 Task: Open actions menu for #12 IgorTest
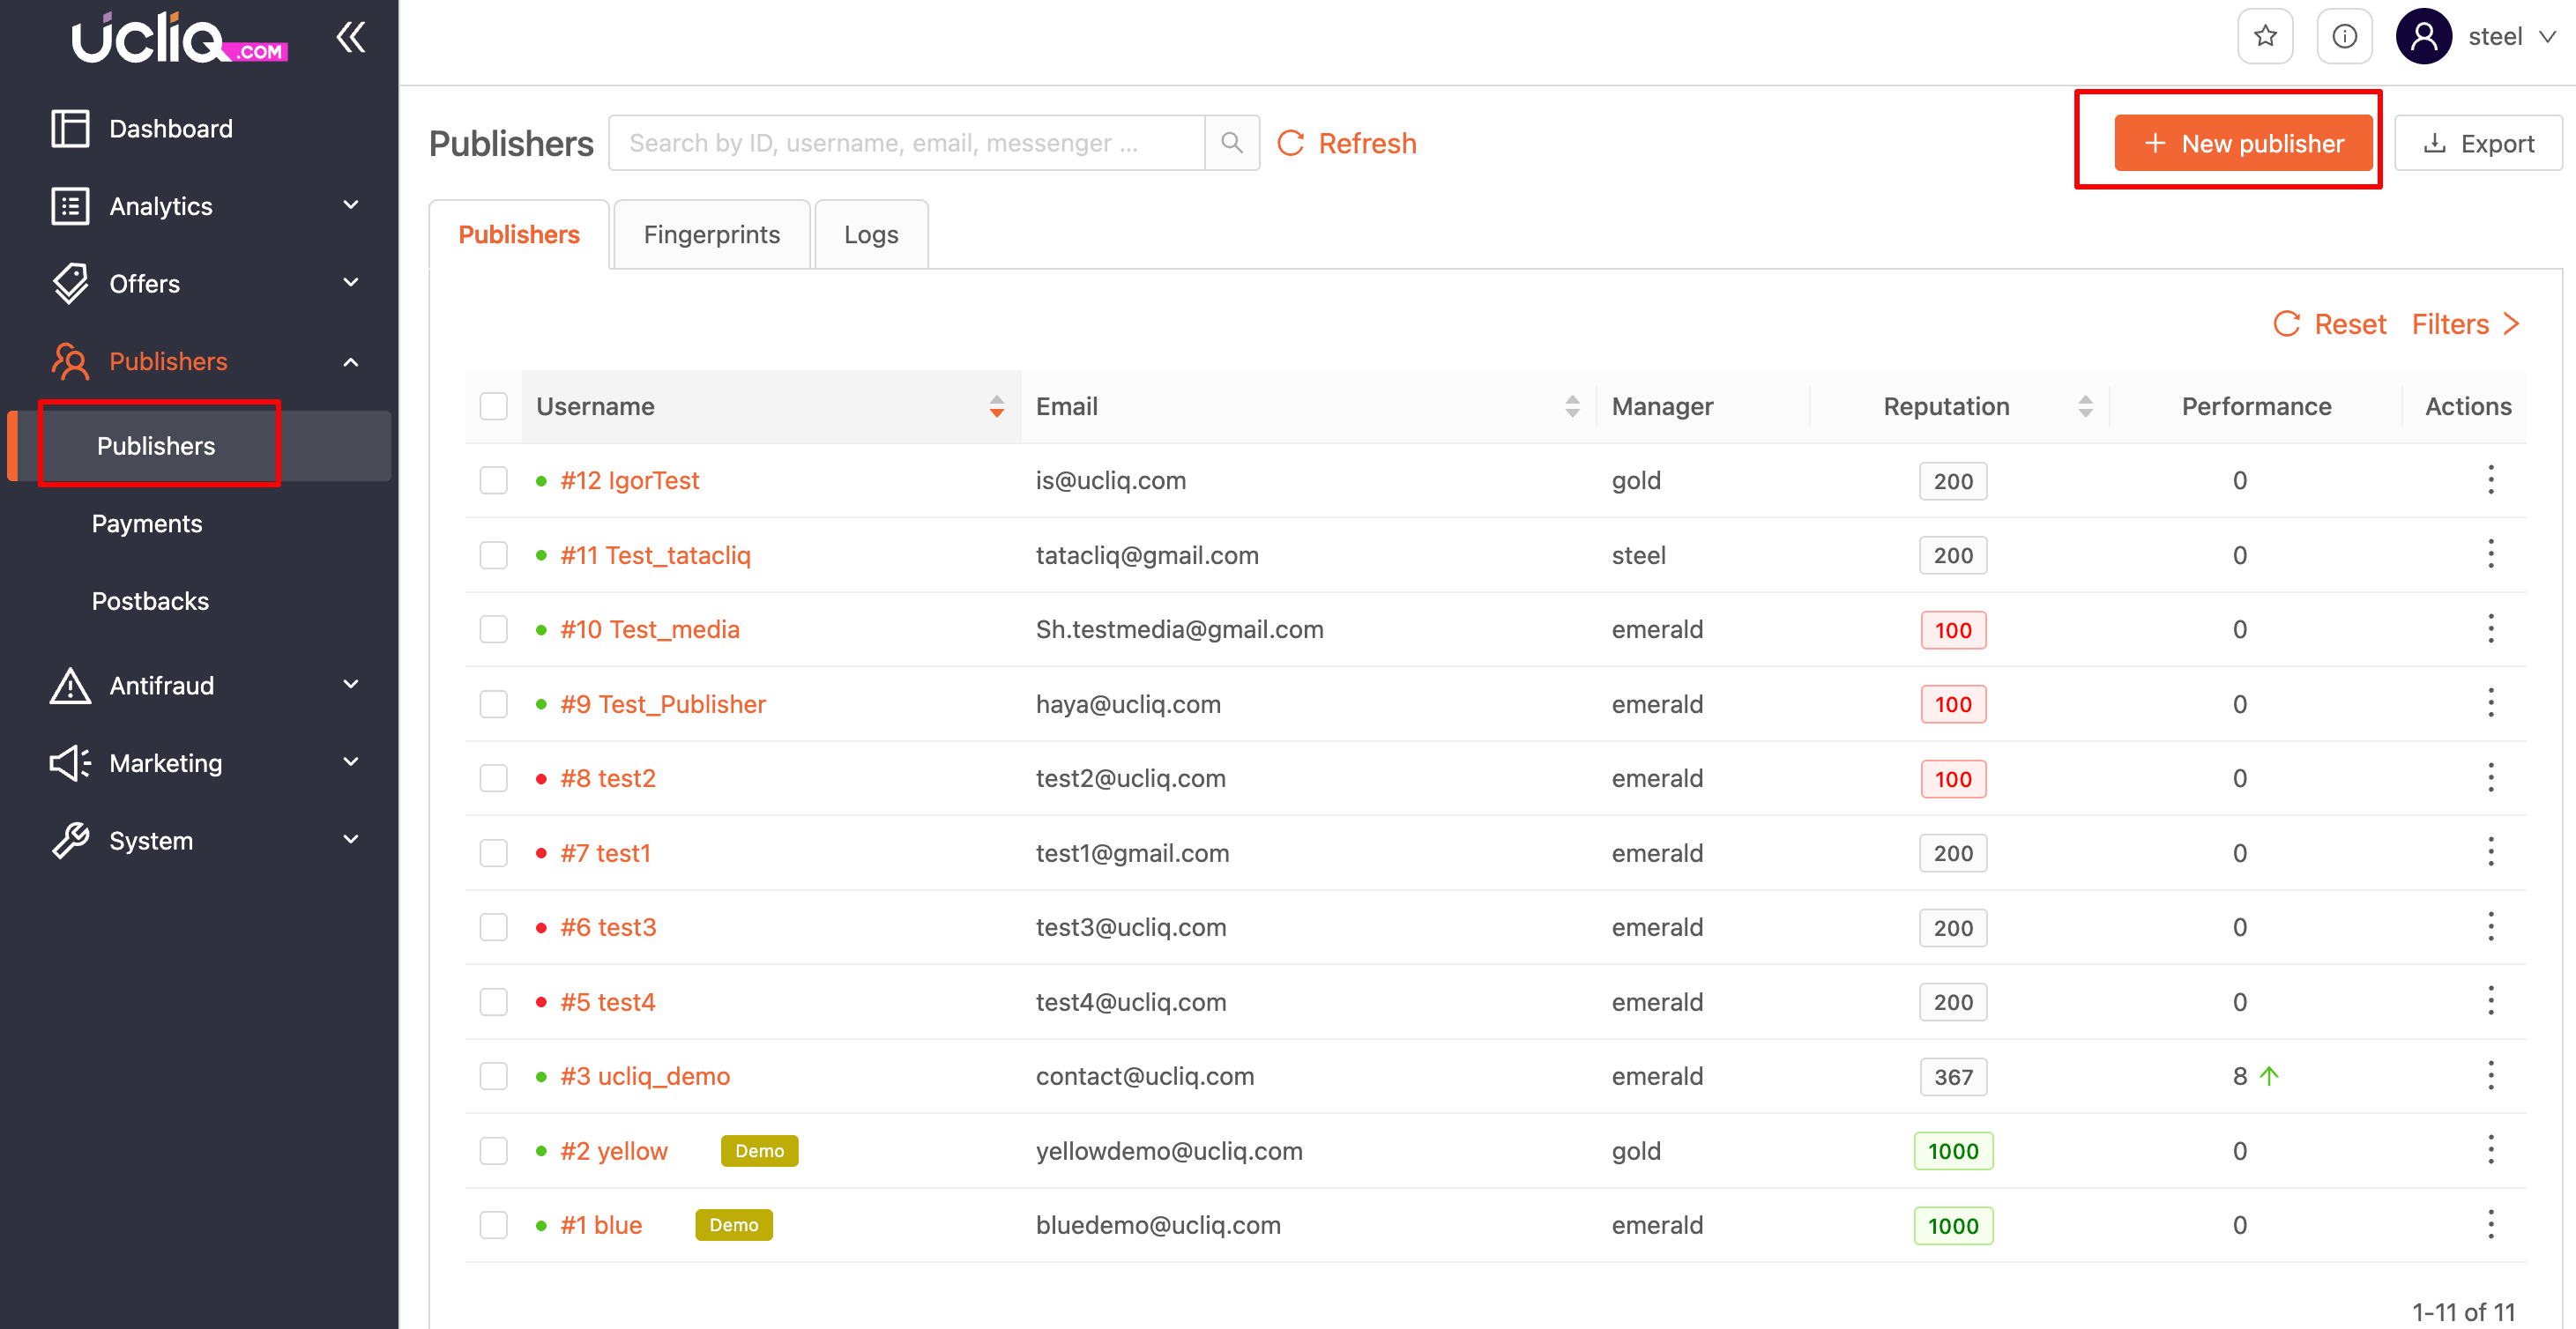2490,480
